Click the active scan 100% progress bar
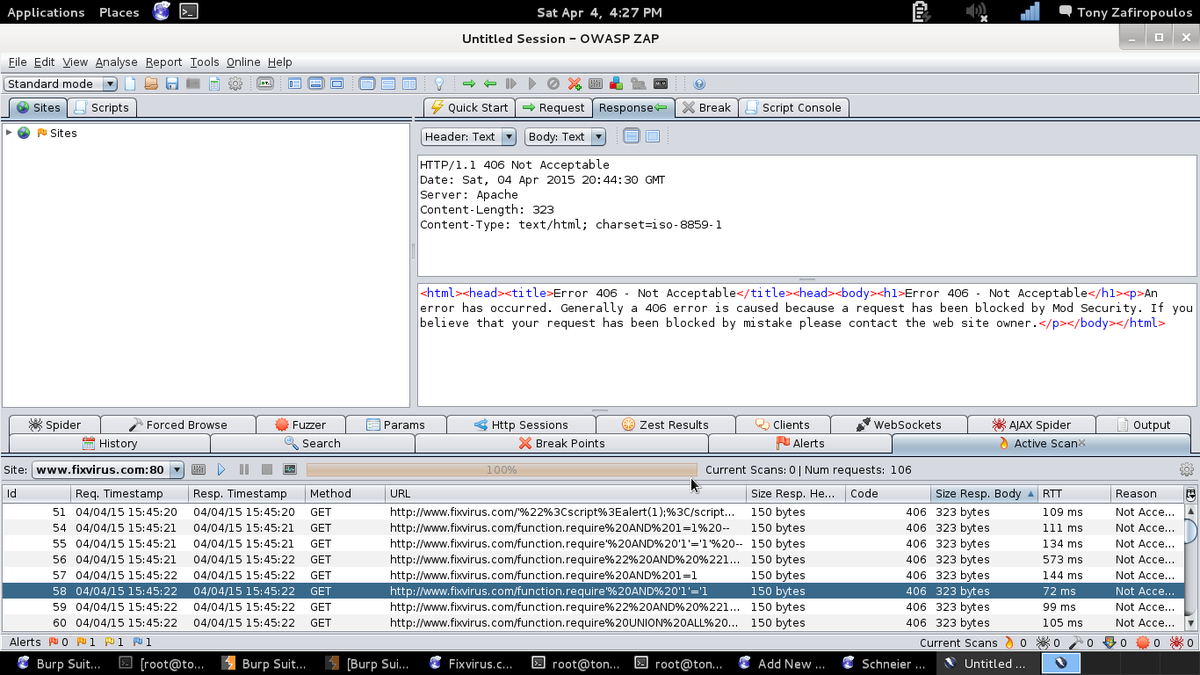The width and height of the screenshot is (1200, 675). coord(501,469)
